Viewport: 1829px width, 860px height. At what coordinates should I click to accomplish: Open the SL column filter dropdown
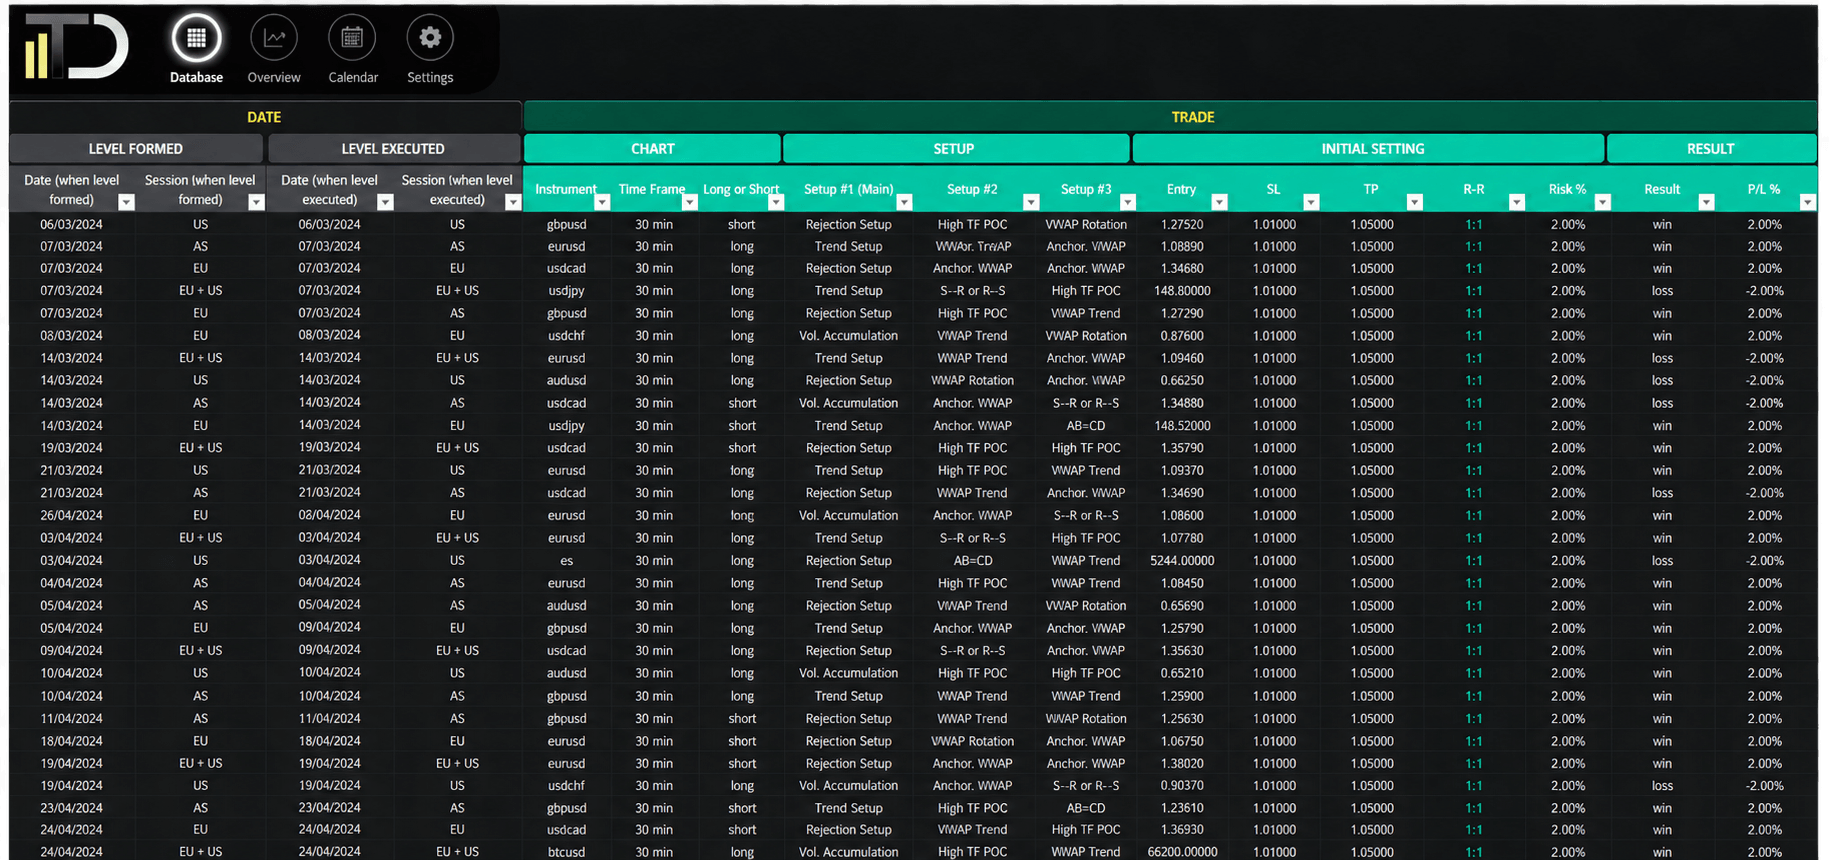pos(1311,202)
